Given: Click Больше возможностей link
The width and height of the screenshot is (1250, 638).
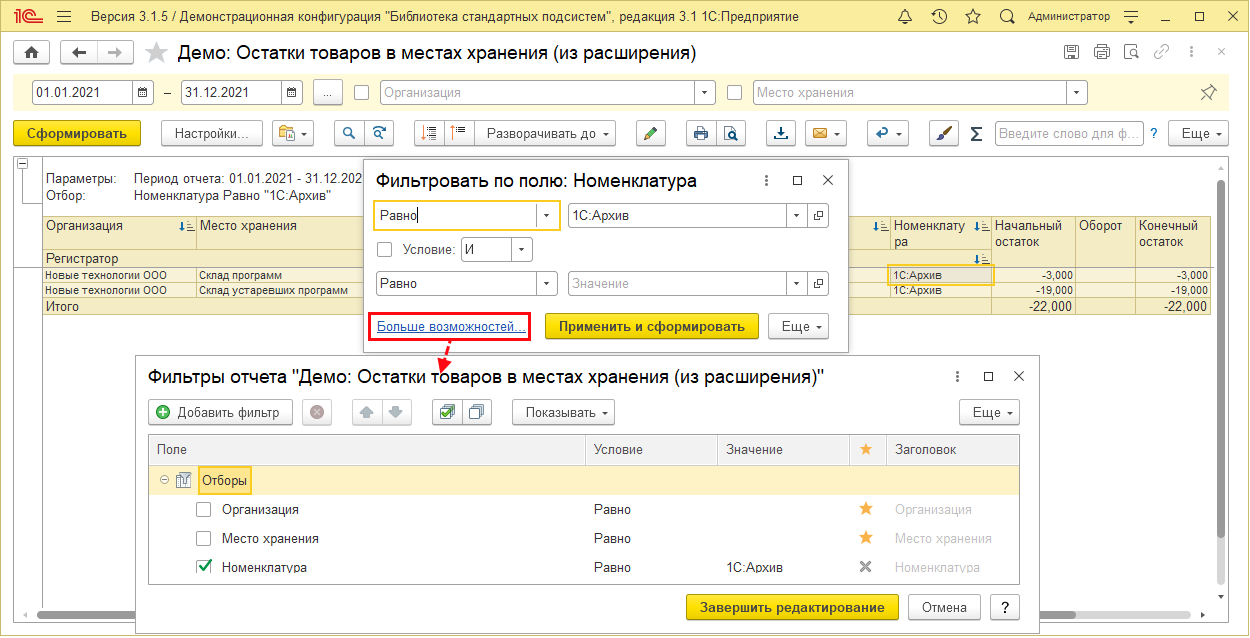Looking at the screenshot, I should coord(451,326).
